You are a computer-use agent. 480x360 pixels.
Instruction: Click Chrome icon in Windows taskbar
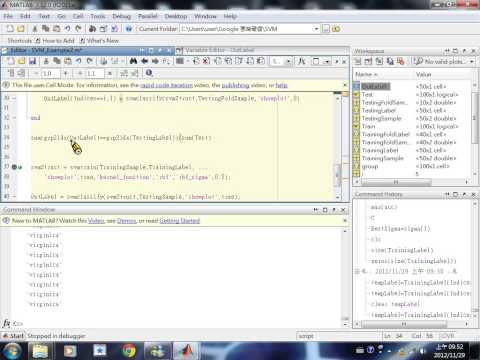pyautogui.click(x=129, y=351)
